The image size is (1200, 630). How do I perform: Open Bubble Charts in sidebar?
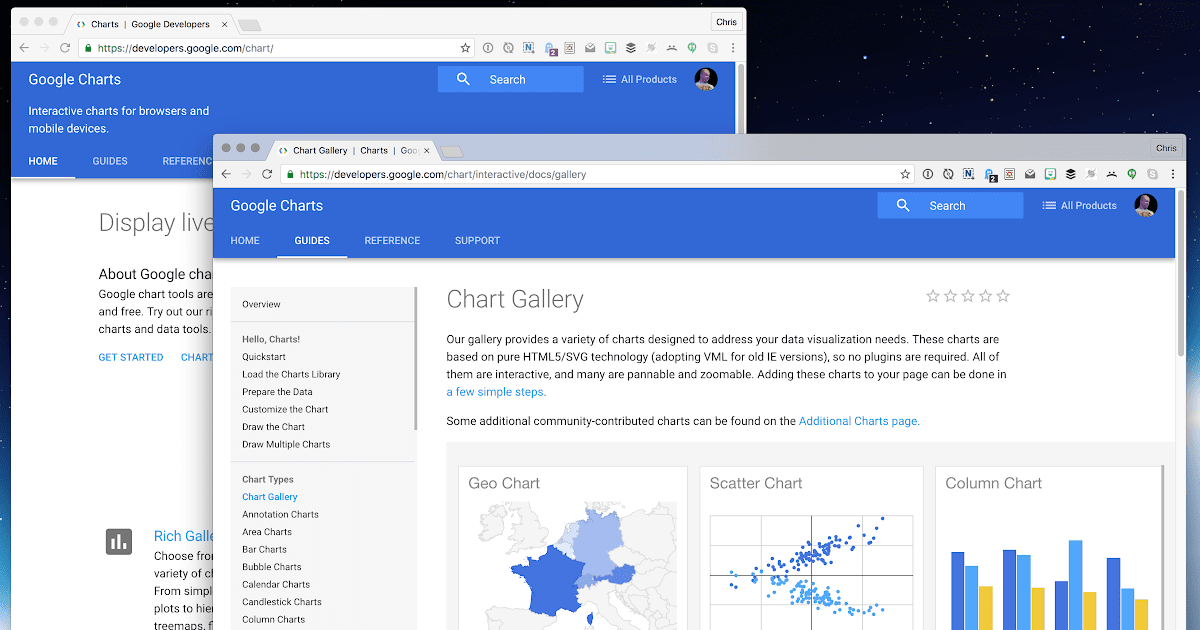(271, 567)
